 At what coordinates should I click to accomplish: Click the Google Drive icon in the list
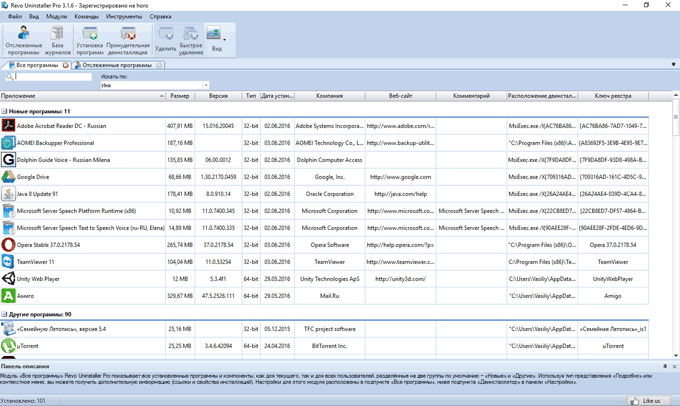[8, 177]
